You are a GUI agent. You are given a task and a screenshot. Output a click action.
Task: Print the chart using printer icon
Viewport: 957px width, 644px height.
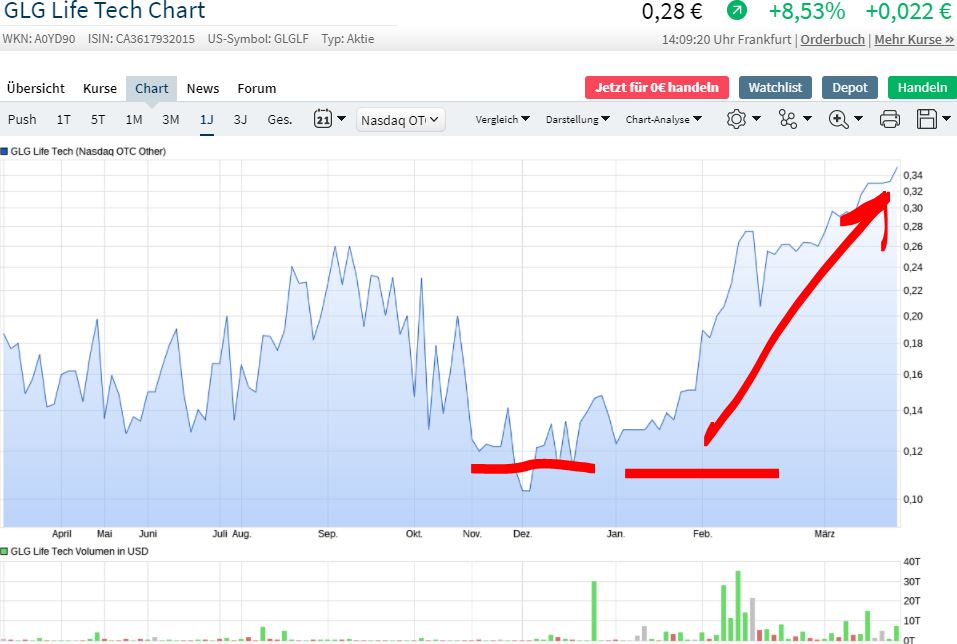pyautogui.click(x=889, y=119)
